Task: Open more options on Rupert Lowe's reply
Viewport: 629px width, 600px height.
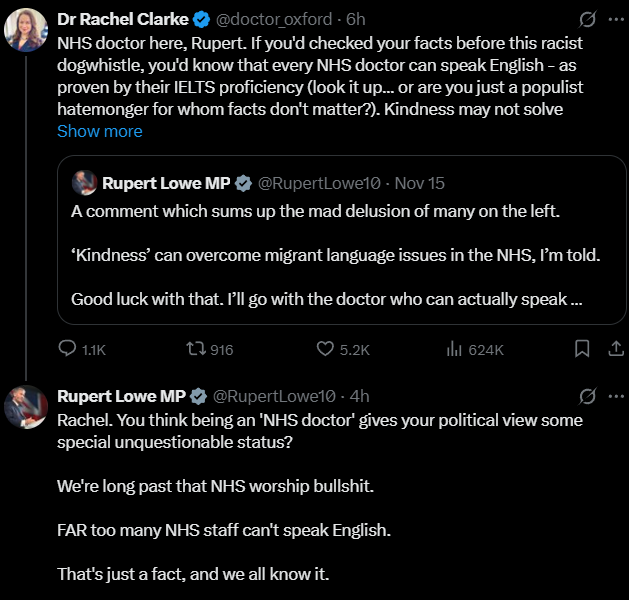Action: point(616,396)
